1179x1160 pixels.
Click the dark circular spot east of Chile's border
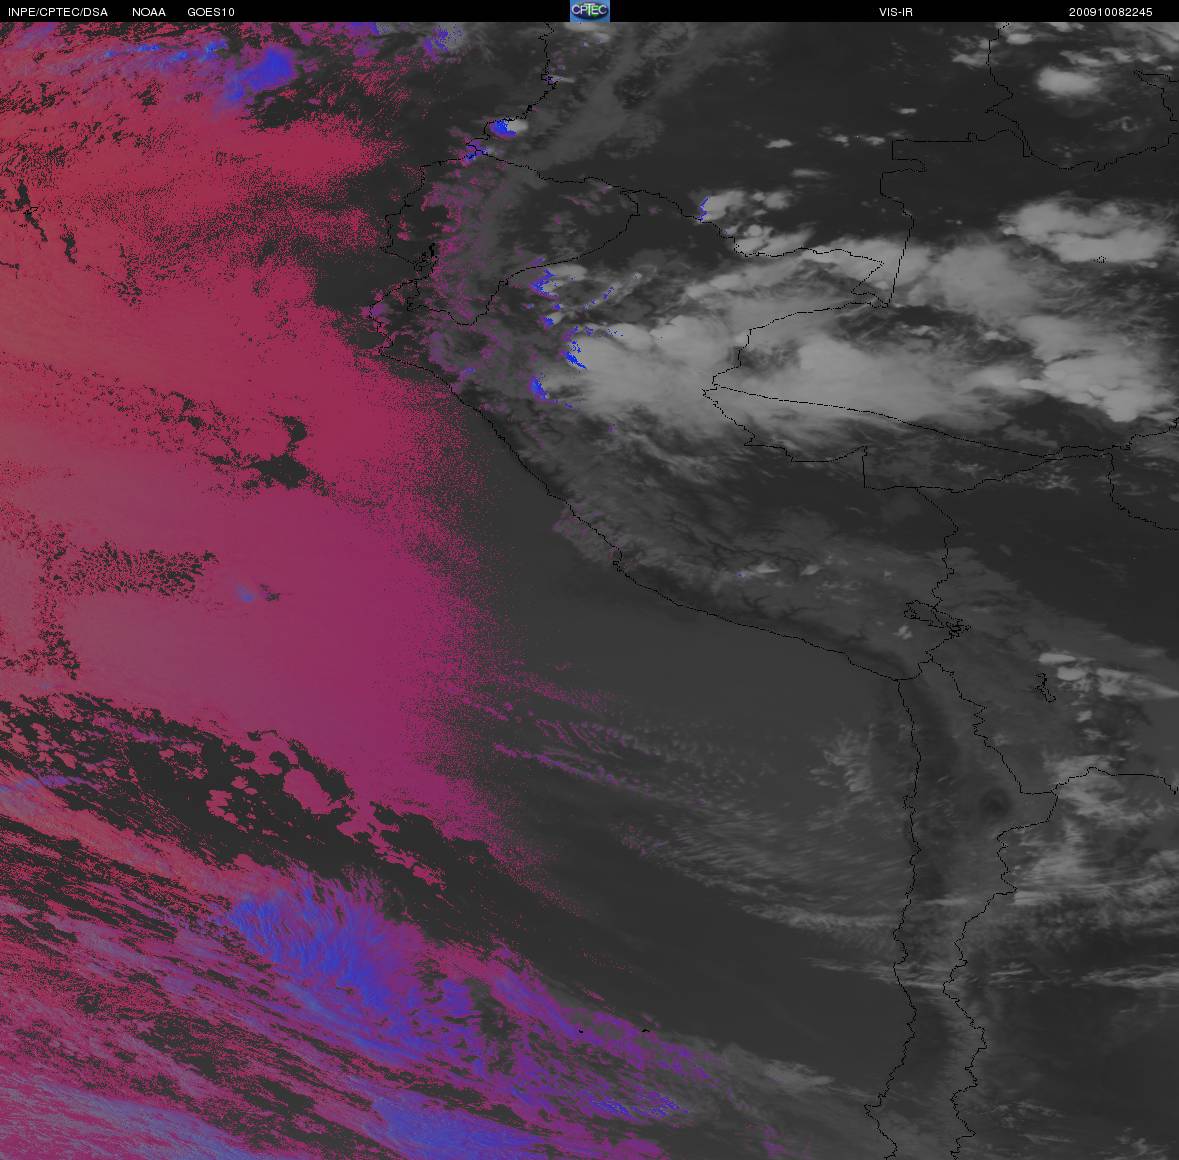click(994, 799)
